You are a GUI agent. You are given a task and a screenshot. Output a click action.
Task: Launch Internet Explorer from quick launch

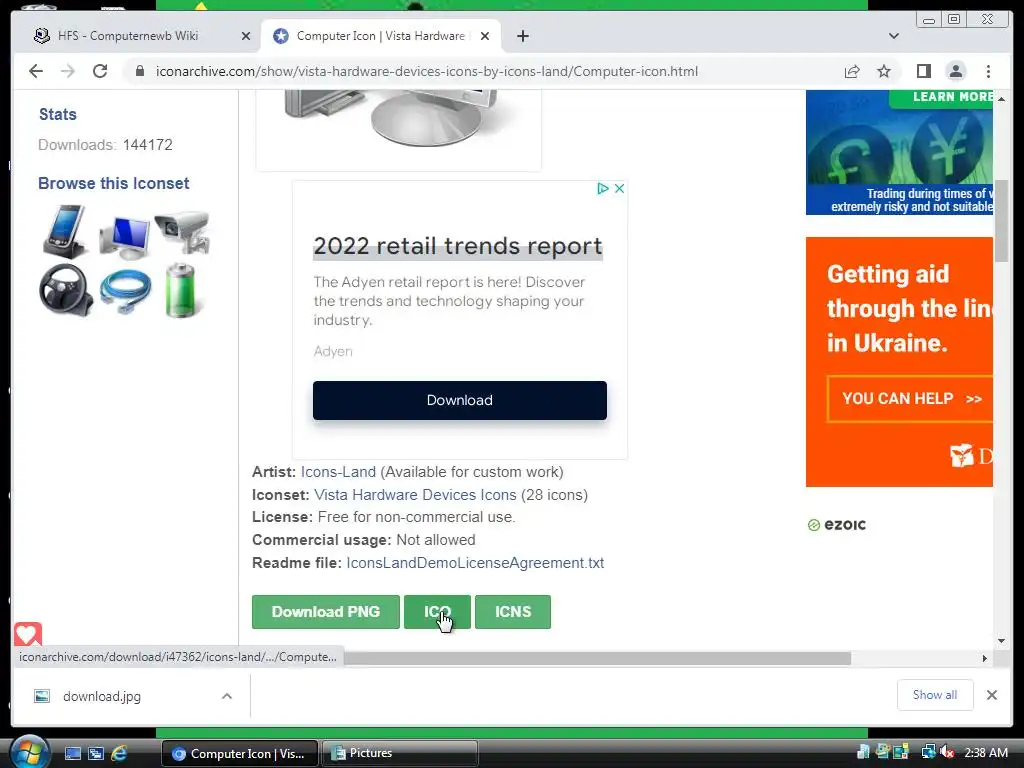tap(120, 754)
